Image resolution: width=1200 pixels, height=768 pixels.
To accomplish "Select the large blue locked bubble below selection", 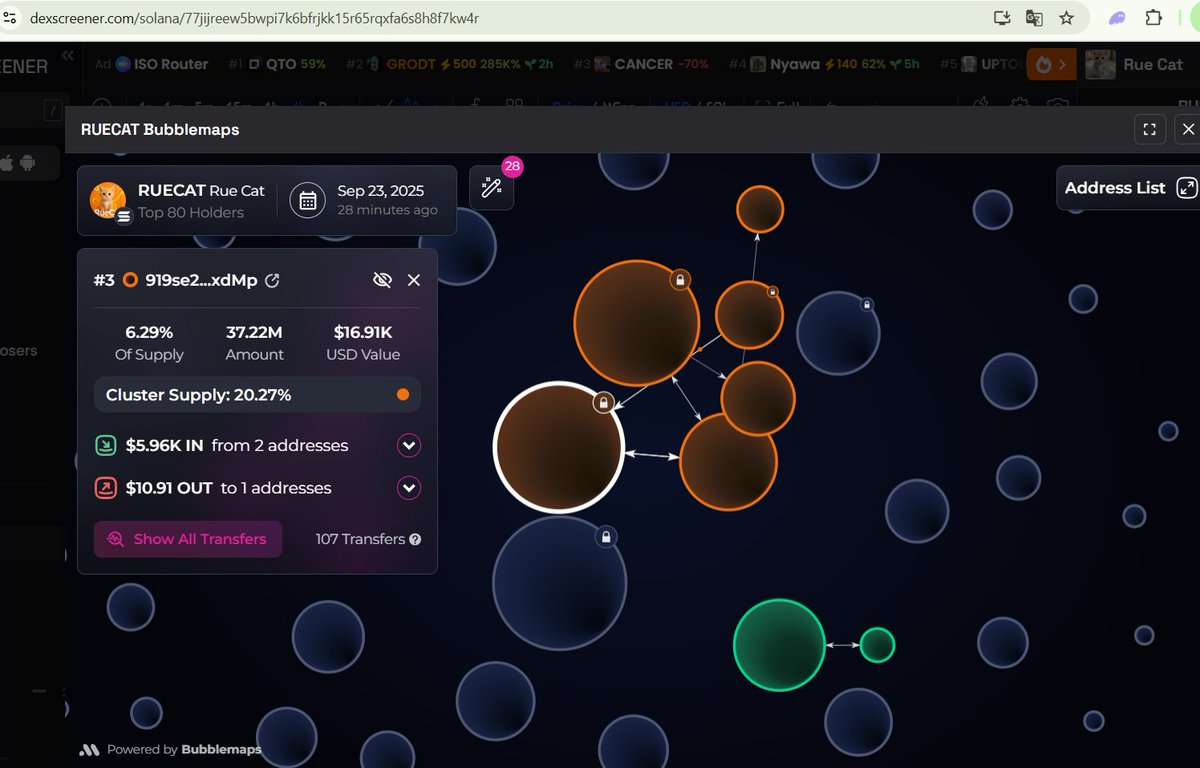I will 560,583.
